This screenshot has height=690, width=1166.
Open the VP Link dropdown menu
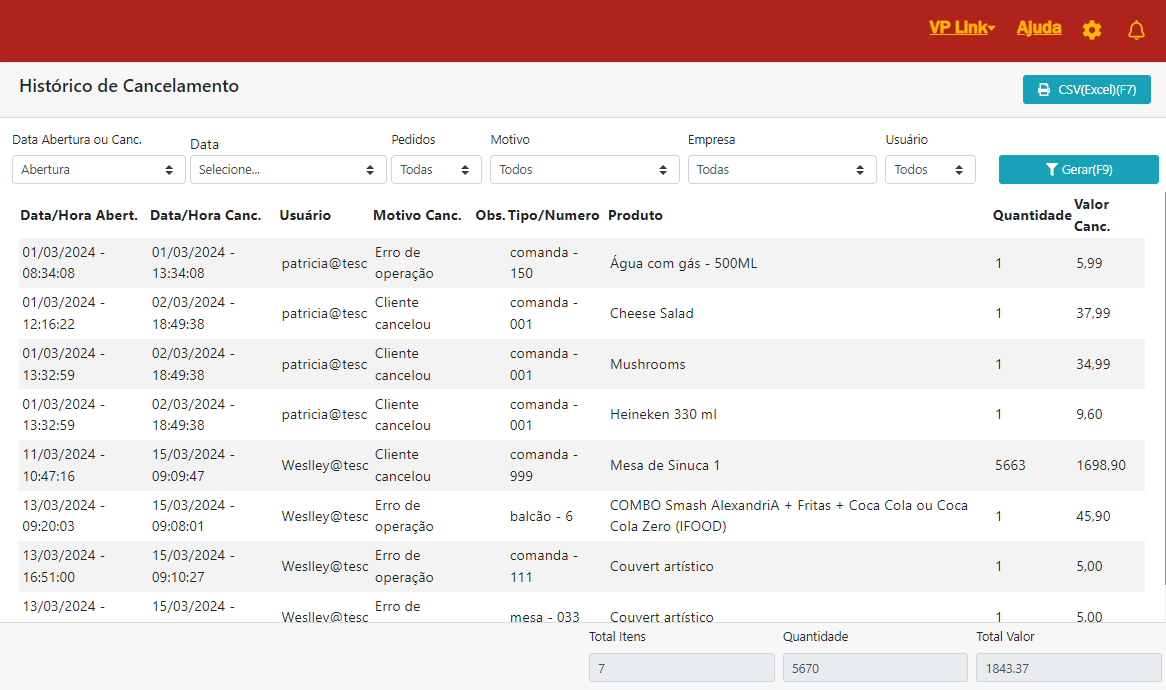[961, 28]
